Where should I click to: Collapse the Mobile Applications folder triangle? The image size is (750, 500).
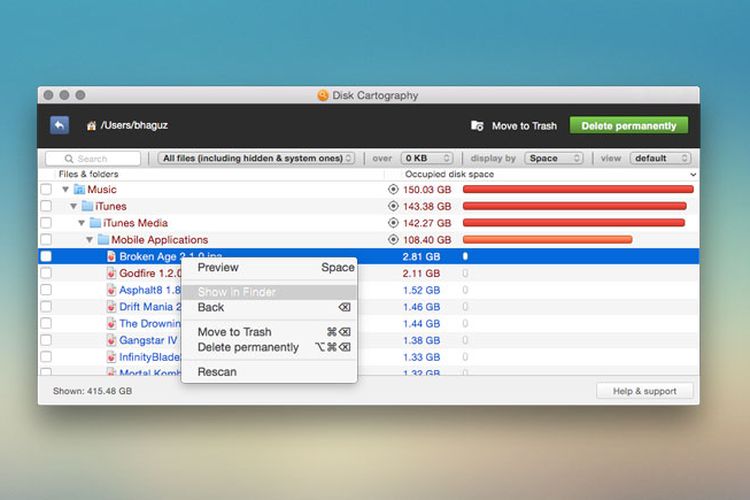point(90,240)
